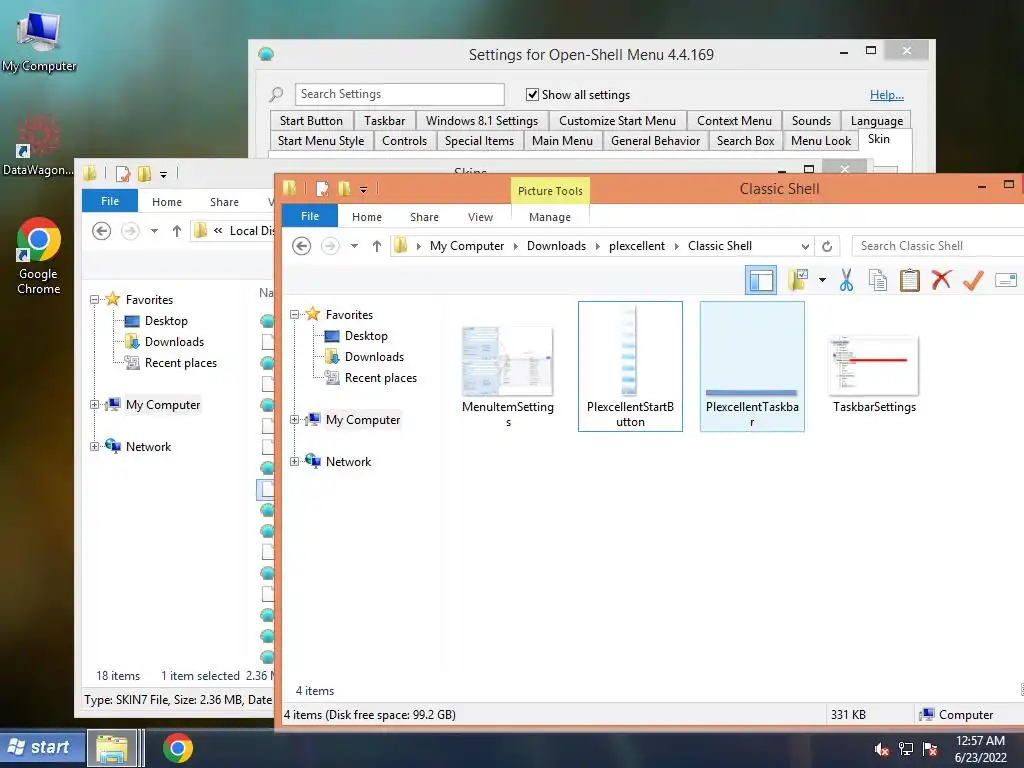
Task: Click the muted volume tray icon
Action: click(882, 749)
